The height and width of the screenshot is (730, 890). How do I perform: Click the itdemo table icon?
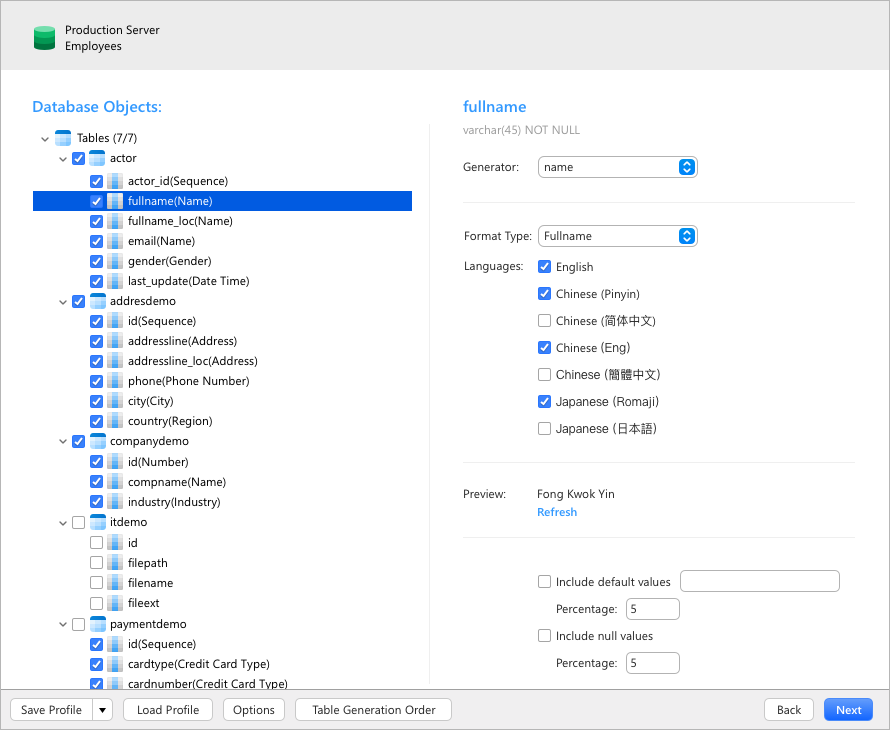click(x=97, y=522)
